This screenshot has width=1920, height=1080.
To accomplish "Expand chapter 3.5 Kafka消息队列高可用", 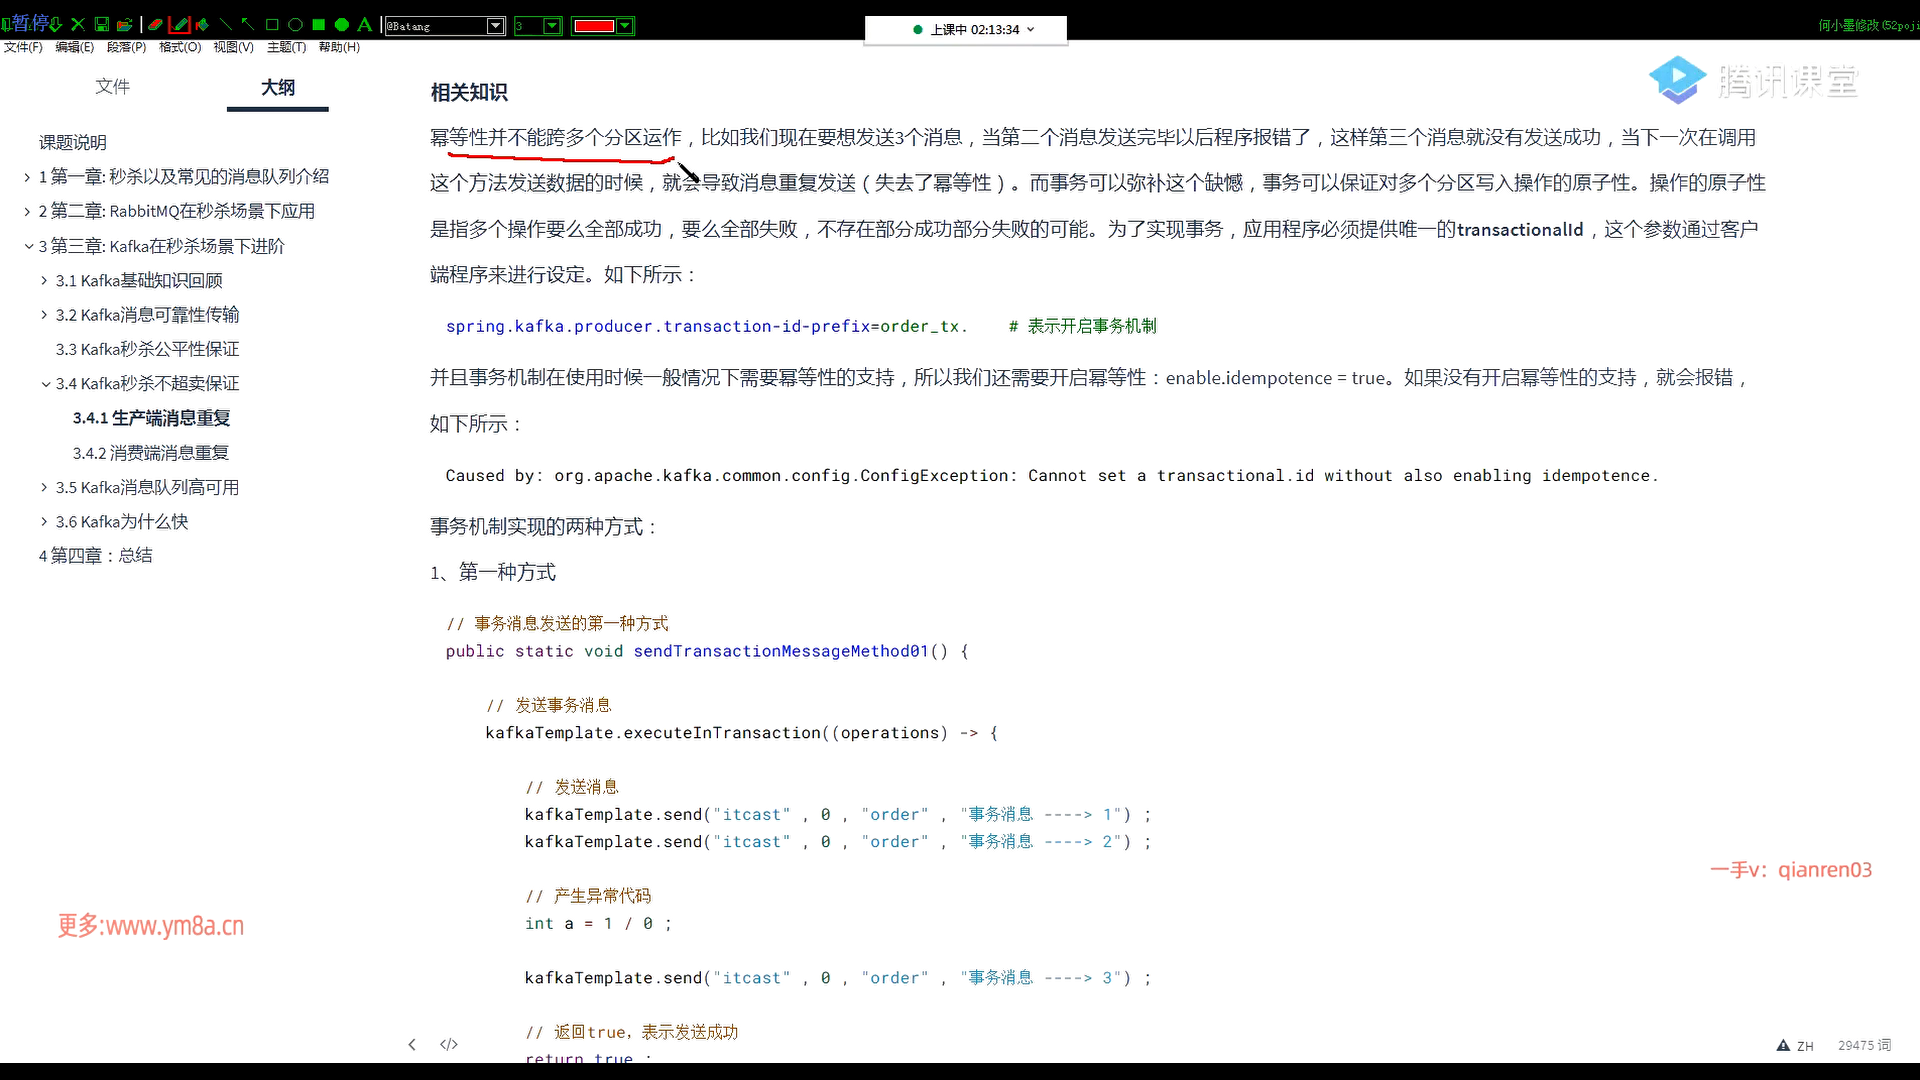I will click(44, 487).
